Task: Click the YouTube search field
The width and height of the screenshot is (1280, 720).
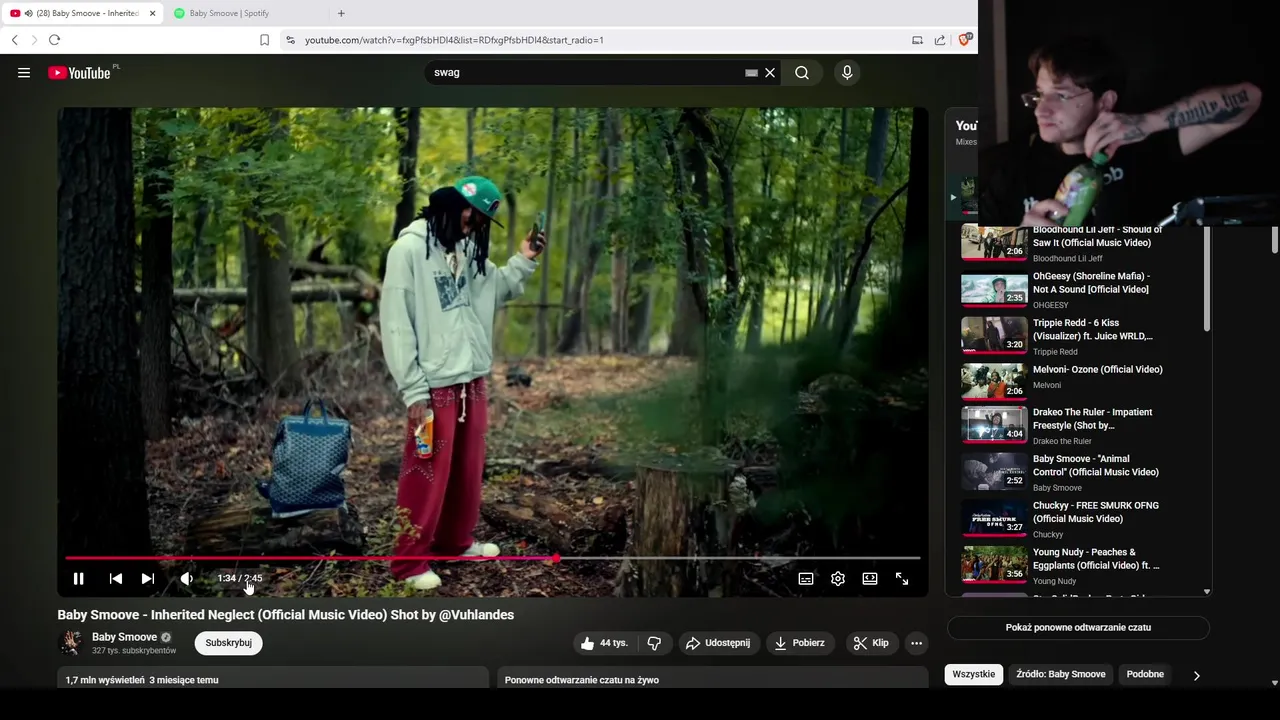Action: click(x=585, y=73)
